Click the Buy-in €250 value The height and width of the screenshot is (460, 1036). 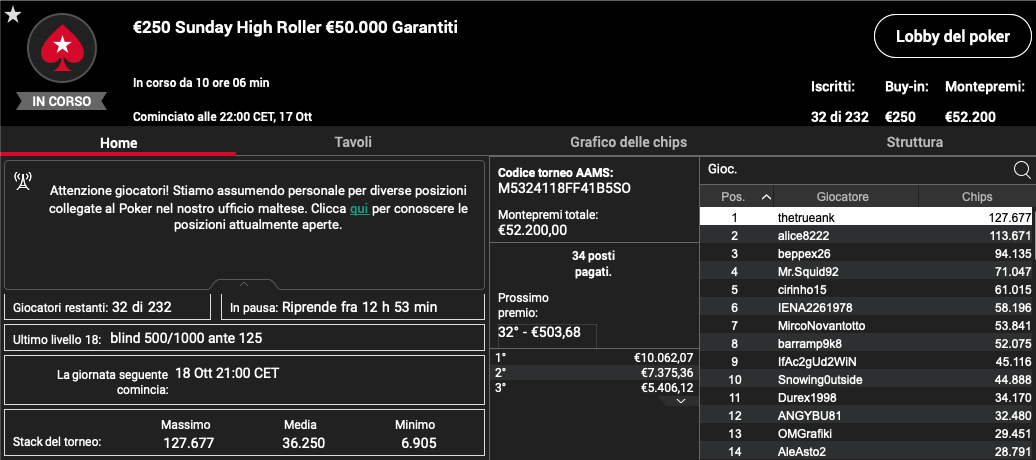pyautogui.click(x=901, y=118)
